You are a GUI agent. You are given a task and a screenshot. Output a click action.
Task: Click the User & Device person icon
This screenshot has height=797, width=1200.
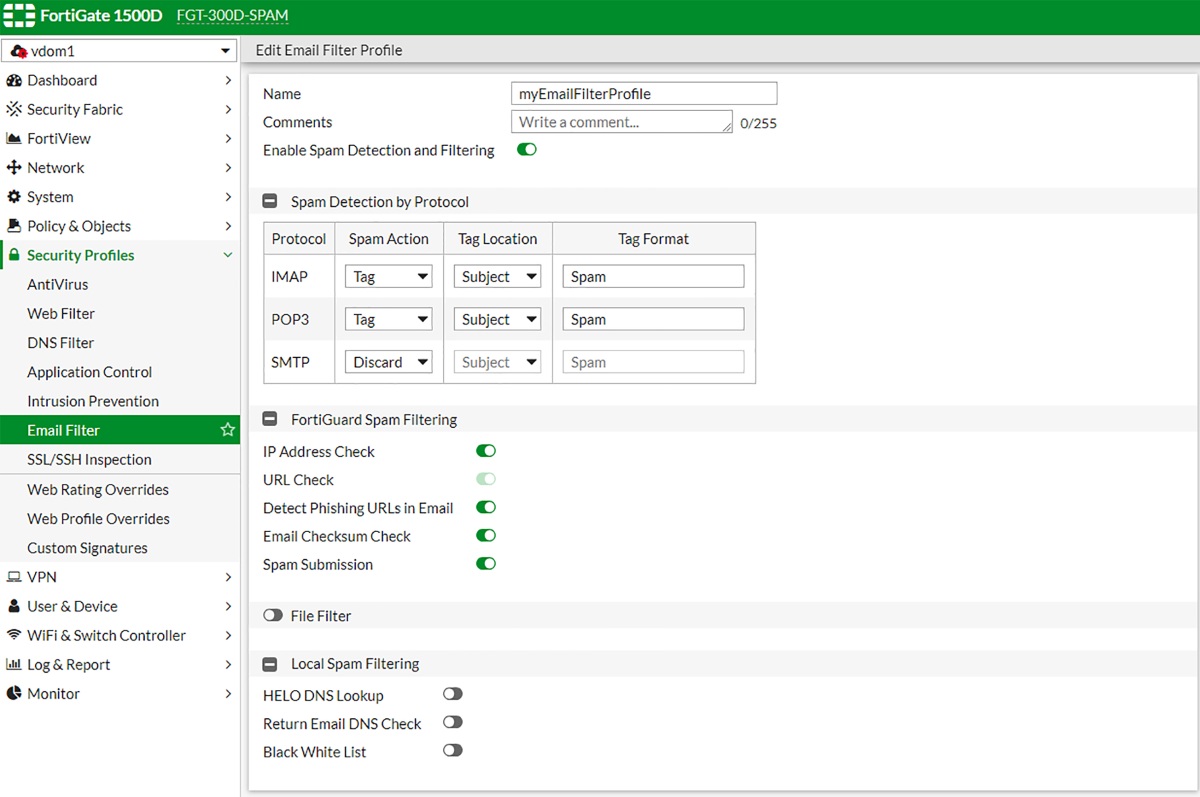[x=14, y=606]
